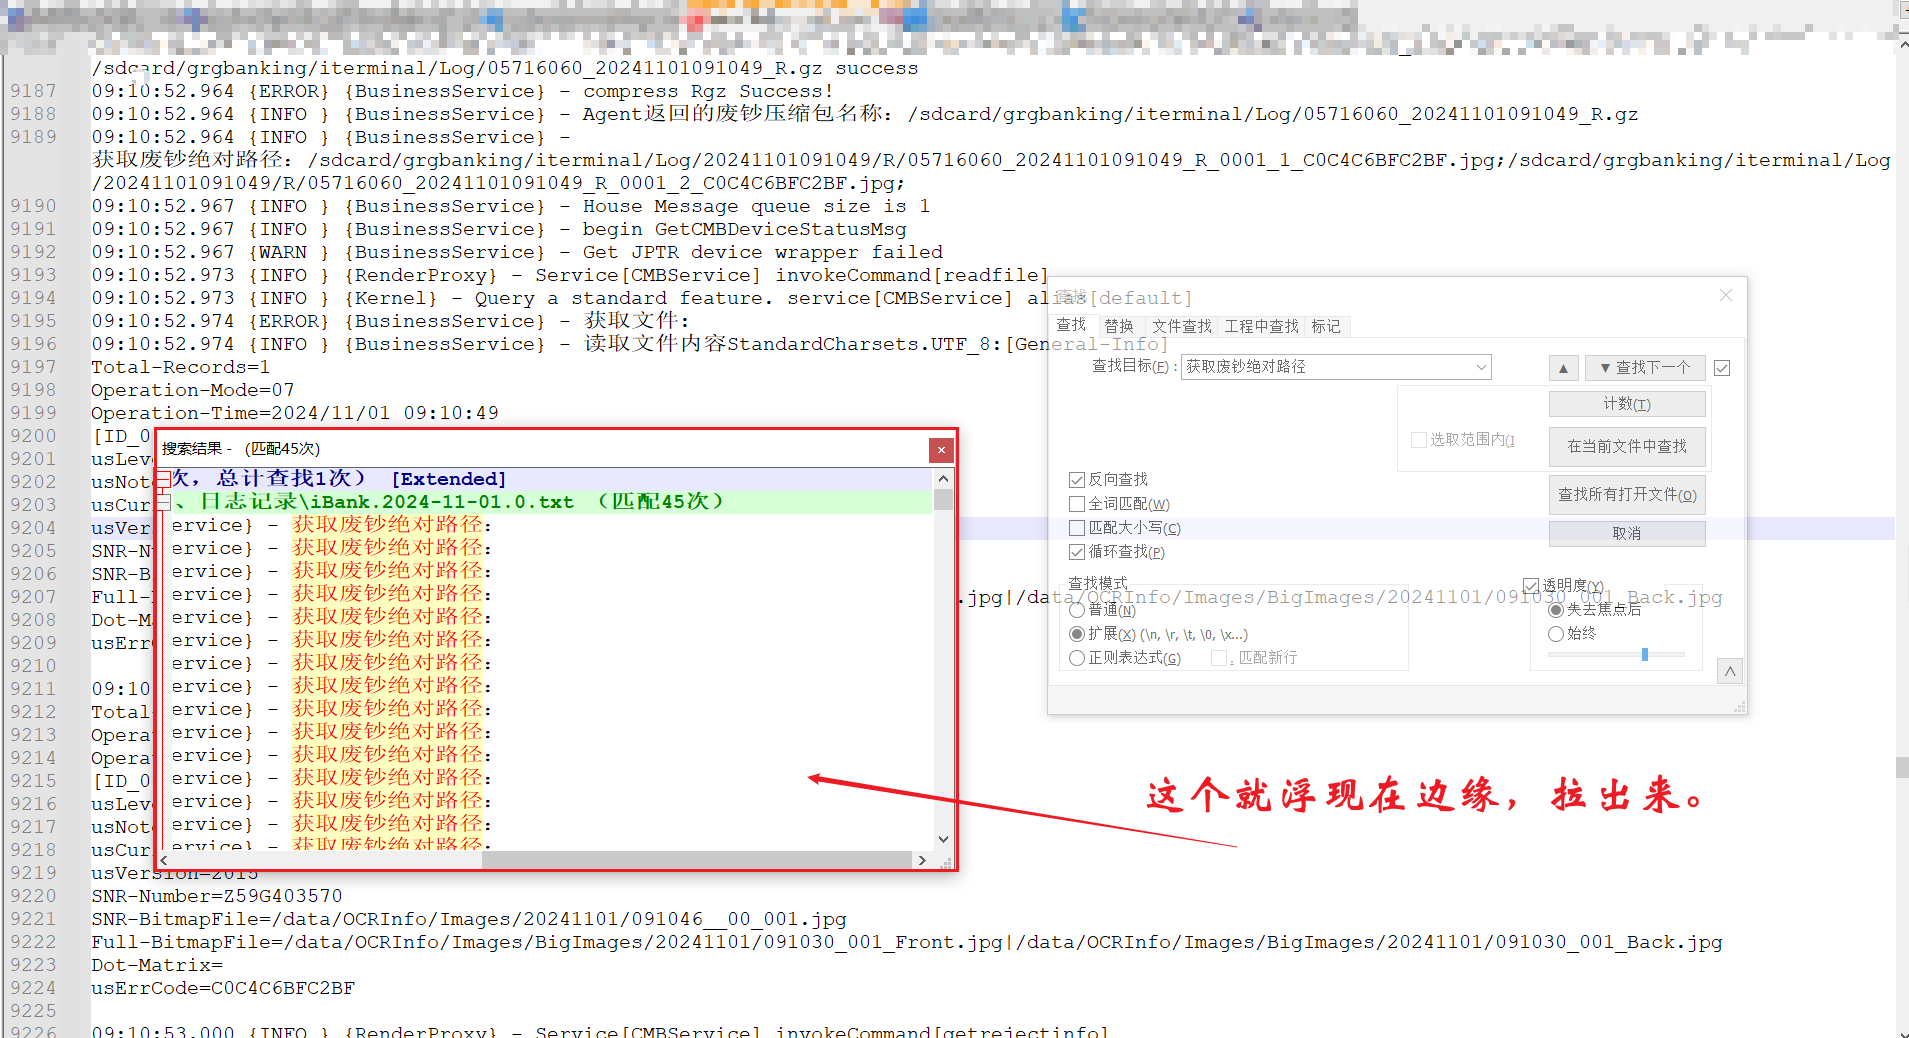Select extended 扩展 search mode
1909x1038 pixels.
pos(1077,634)
